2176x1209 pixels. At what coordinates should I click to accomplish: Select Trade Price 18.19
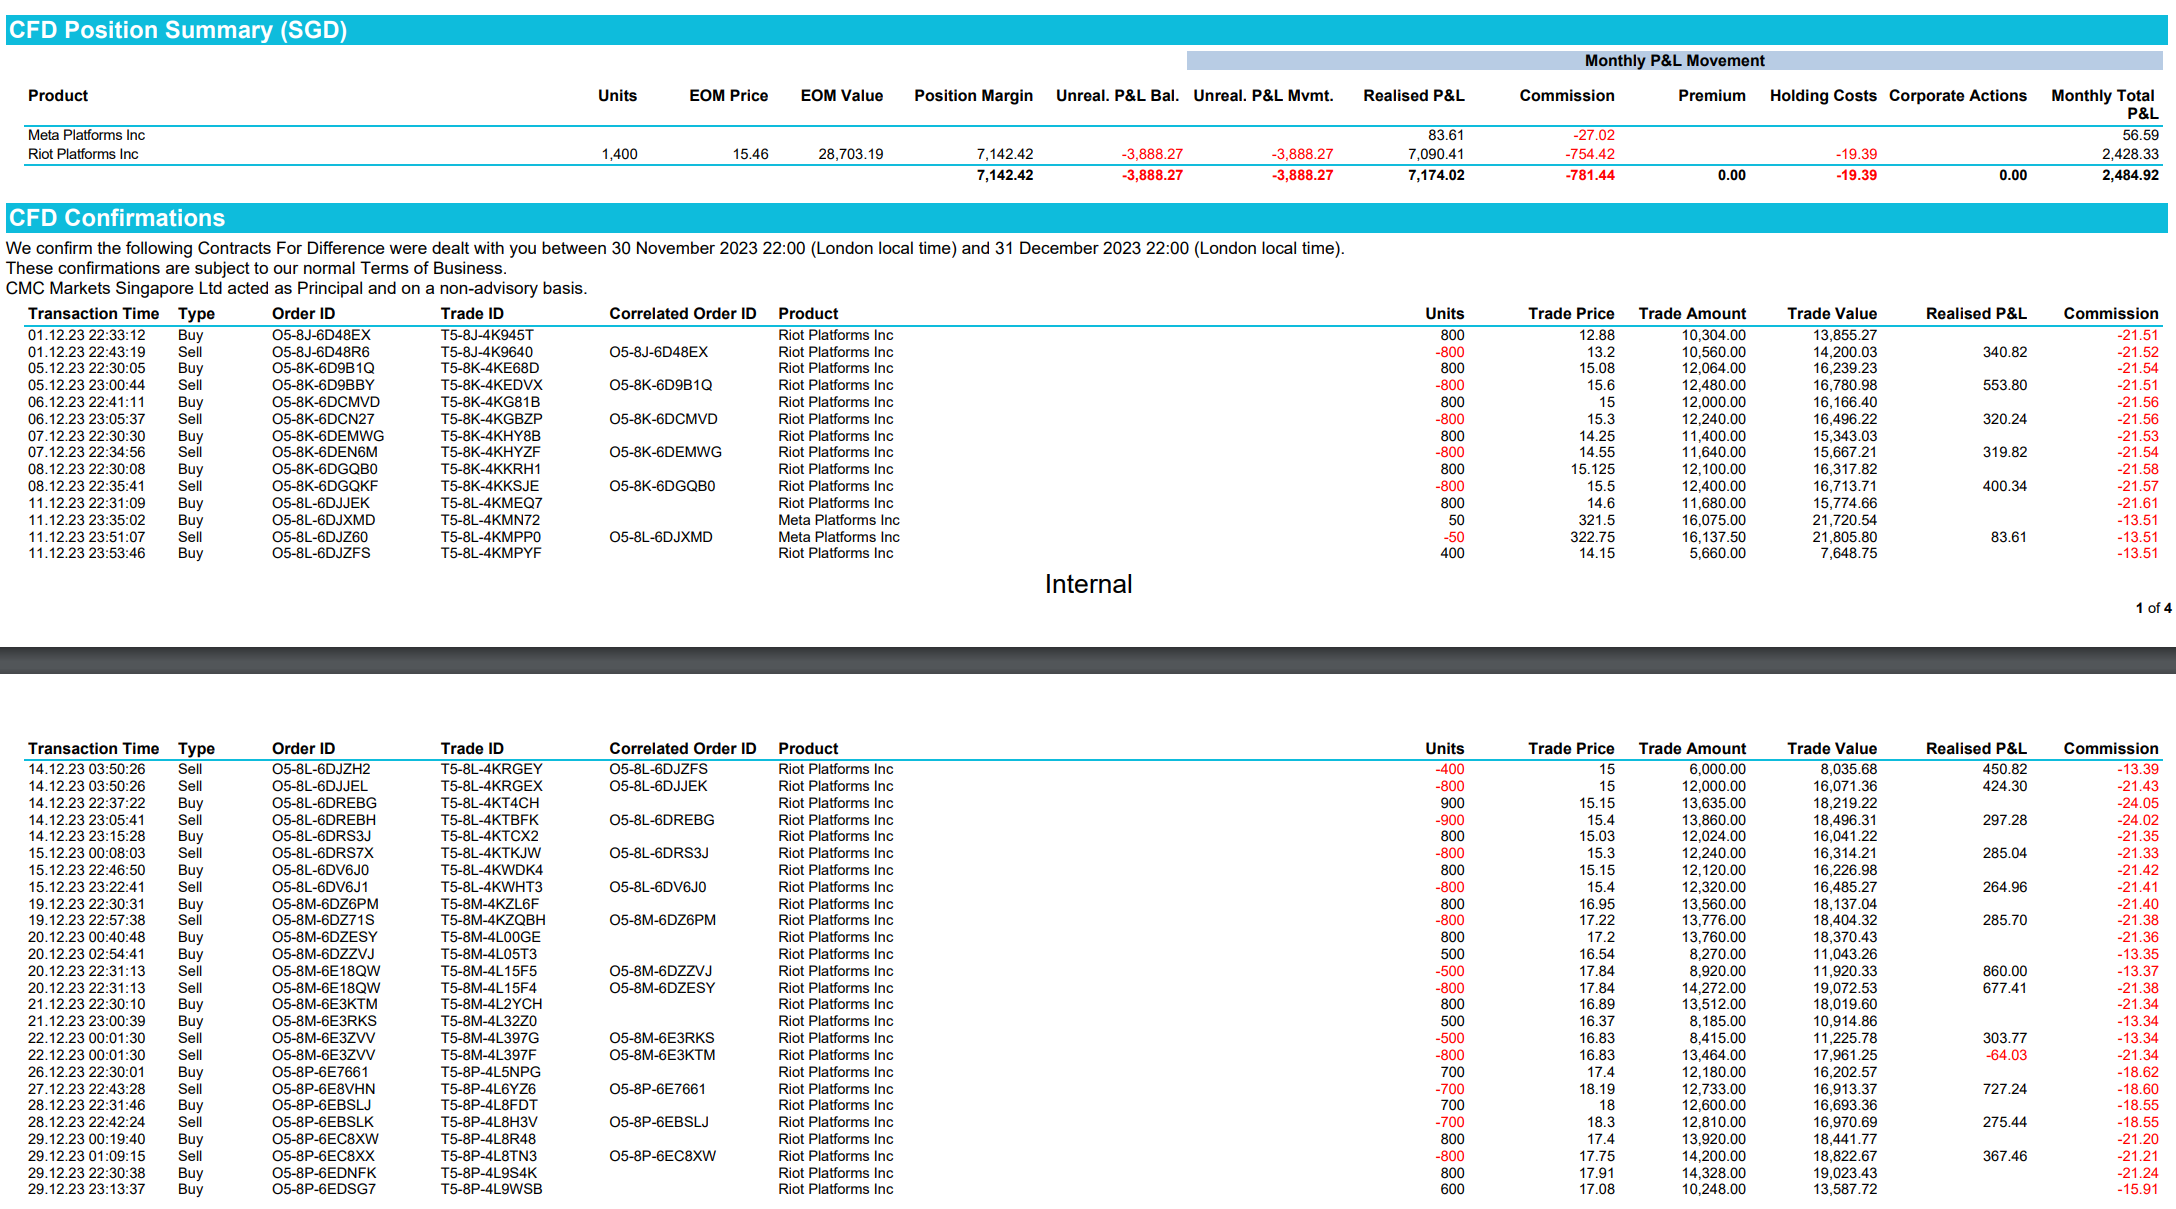1597,1089
